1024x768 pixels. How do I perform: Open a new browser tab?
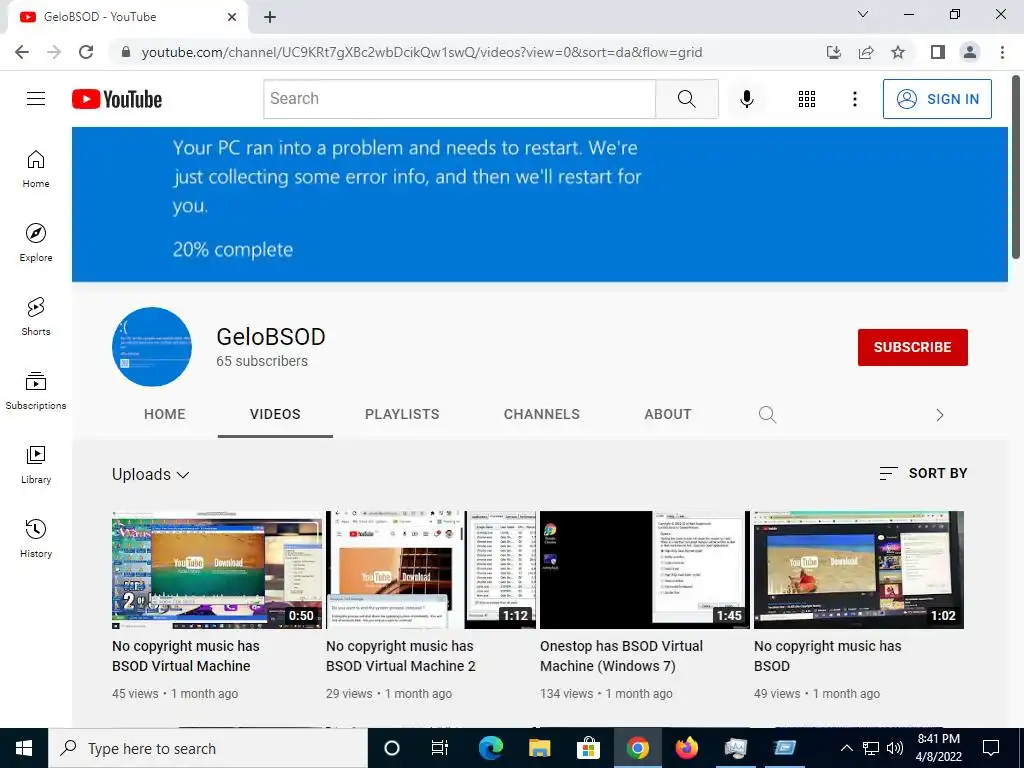[270, 17]
